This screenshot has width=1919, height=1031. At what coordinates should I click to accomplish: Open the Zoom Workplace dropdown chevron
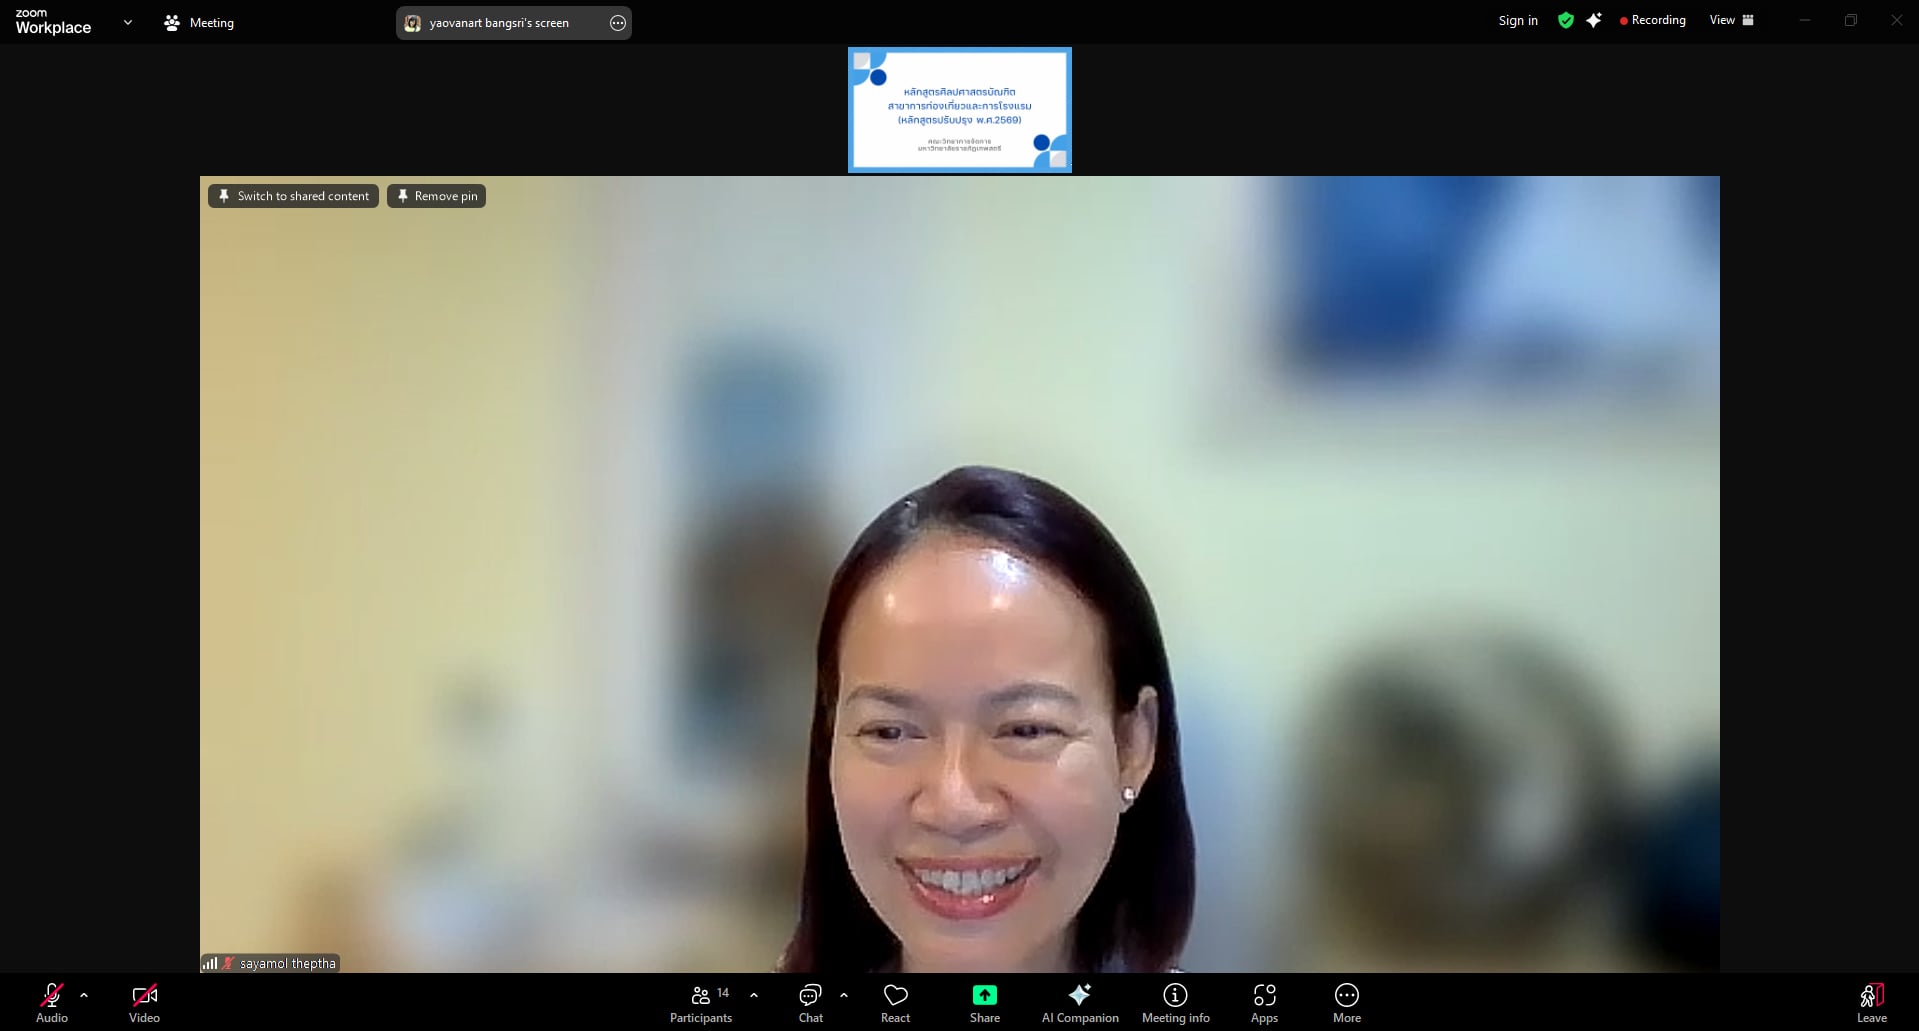[x=128, y=22]
